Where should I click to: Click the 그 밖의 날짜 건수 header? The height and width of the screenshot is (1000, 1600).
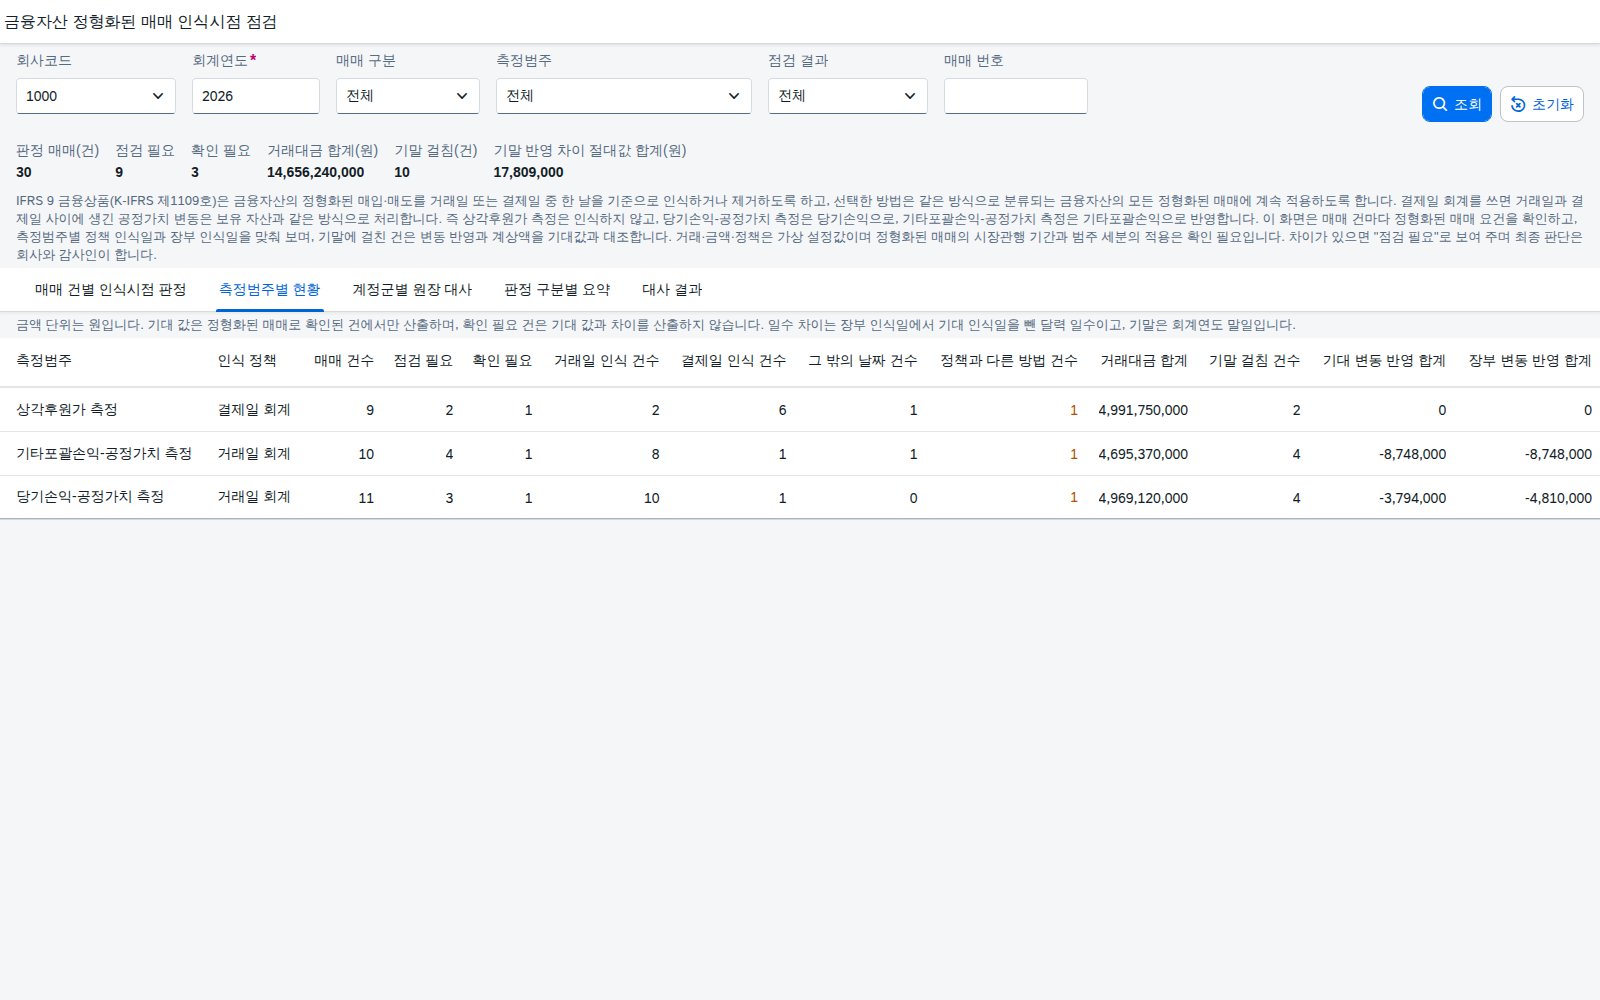pyautogui.click(x=862, y=361)
